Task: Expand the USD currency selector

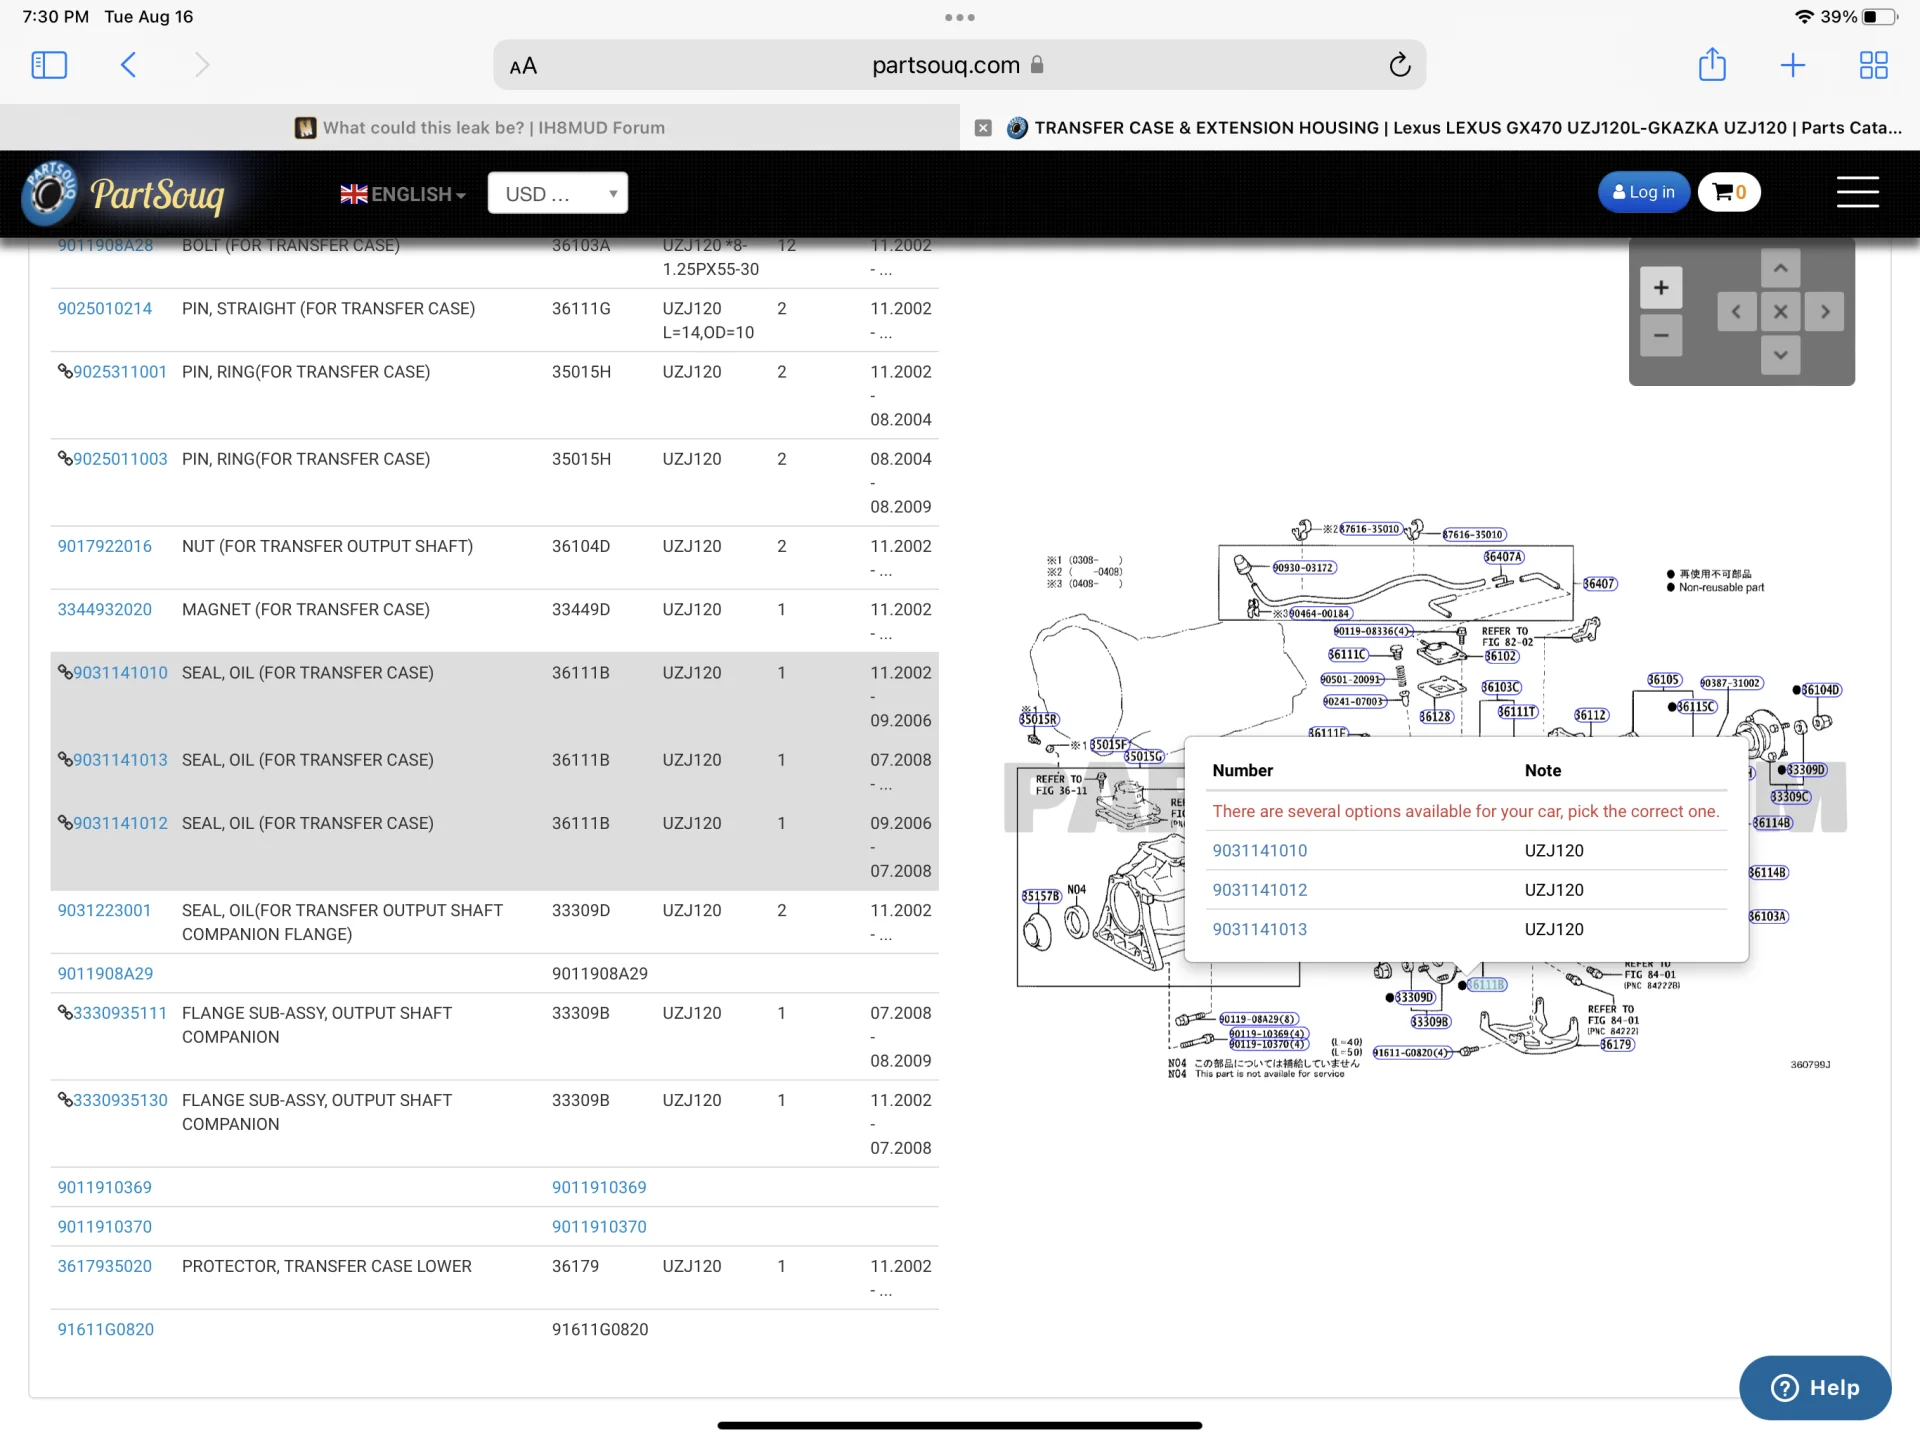Action: (x=557, y=193)
